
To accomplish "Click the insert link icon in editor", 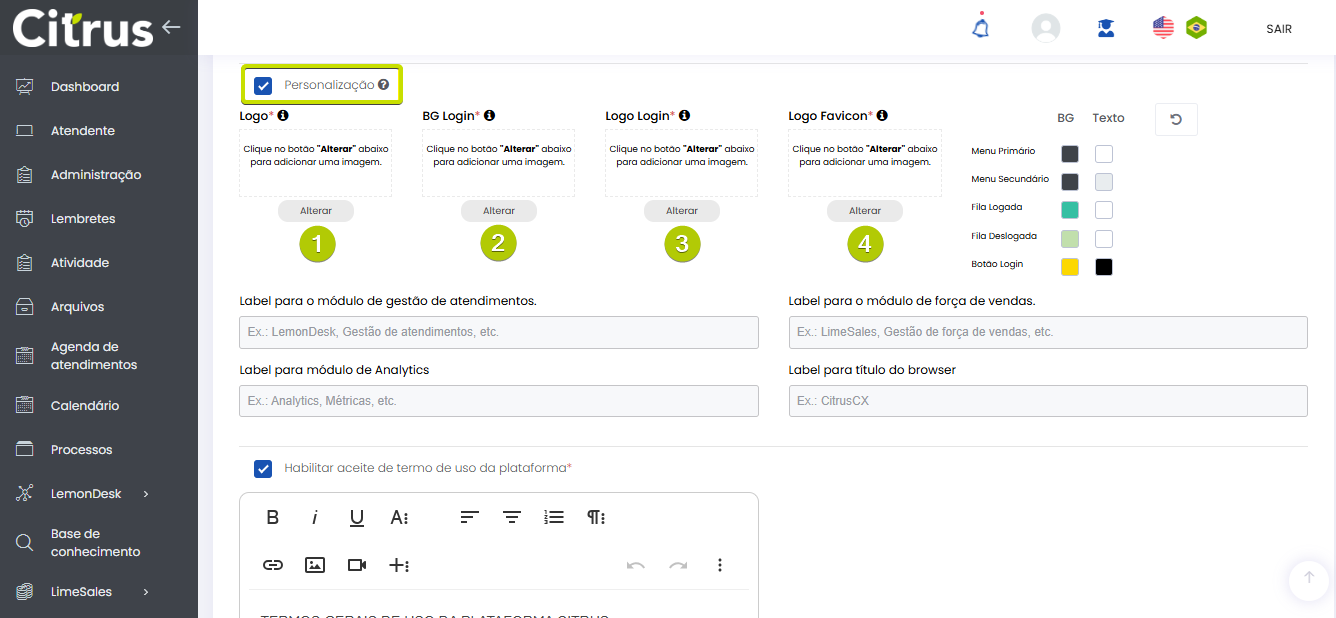I will pos(273,565).
